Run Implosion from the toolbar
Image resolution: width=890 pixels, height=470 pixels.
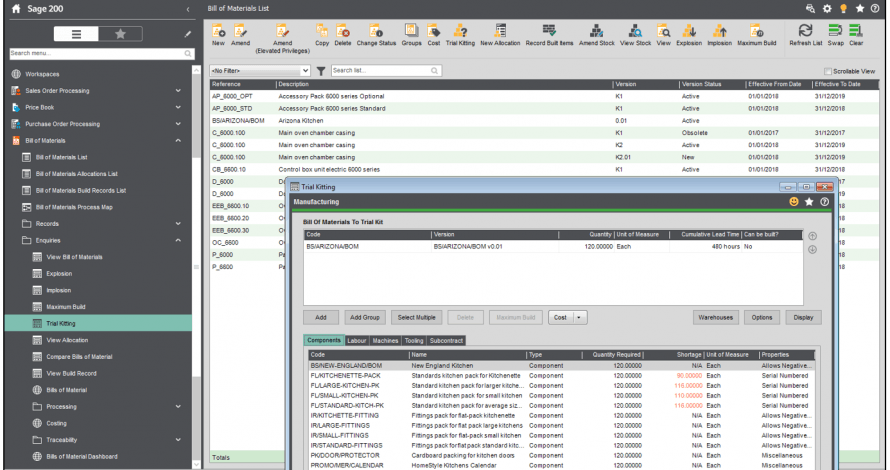click(719, 35)
